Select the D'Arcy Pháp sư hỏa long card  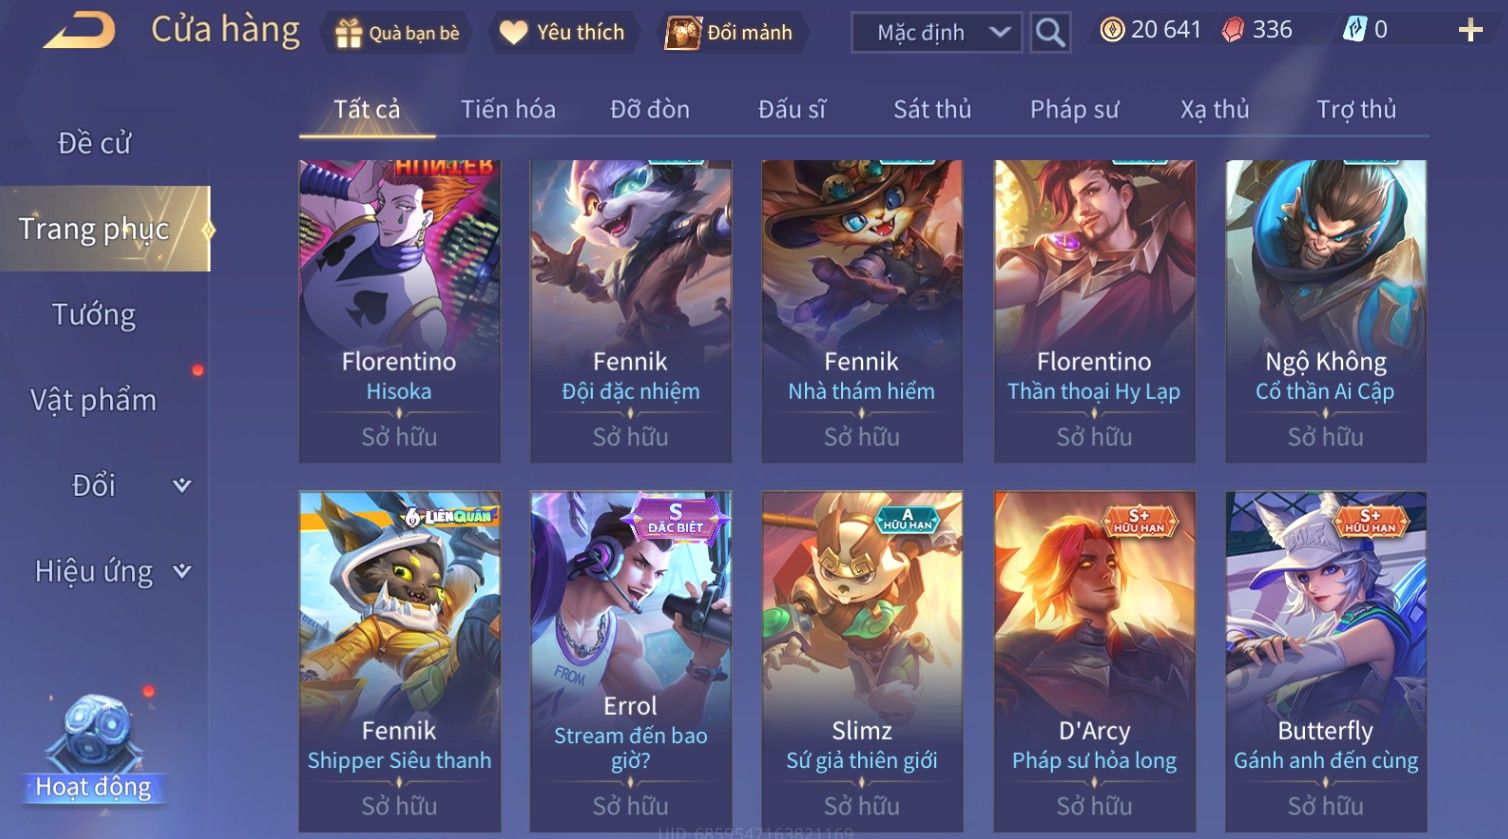(1094, 660)
